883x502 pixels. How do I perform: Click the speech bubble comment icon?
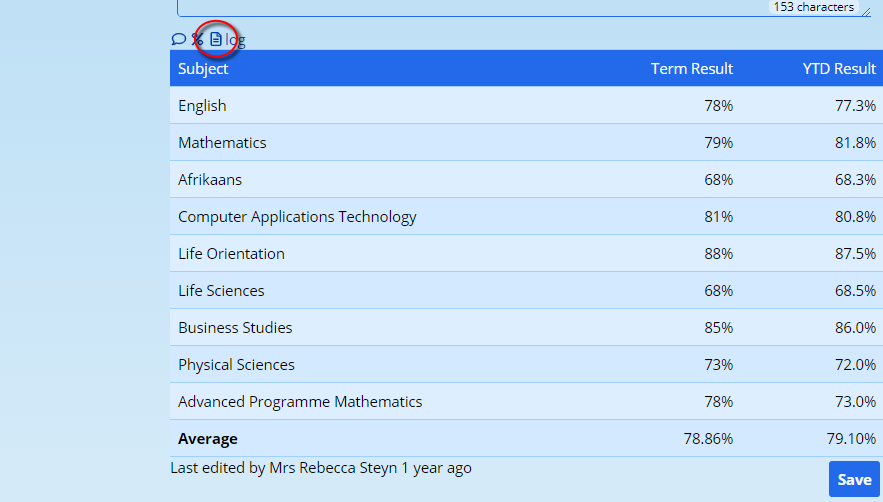[x=178, y=40]
